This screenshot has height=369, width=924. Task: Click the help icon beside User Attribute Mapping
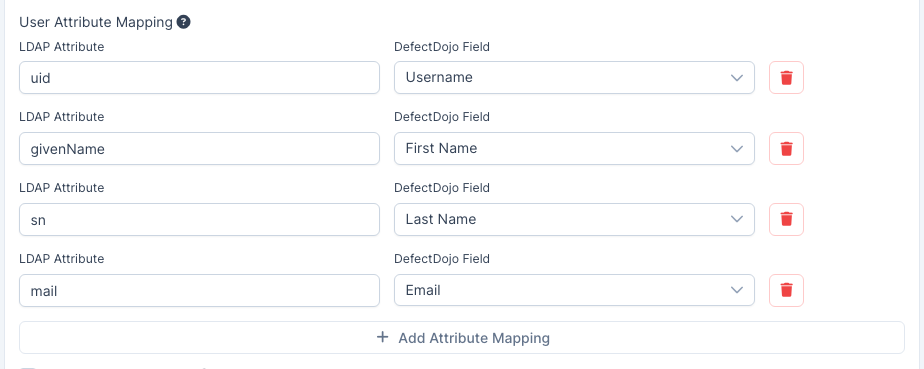(x=183, y=22)
